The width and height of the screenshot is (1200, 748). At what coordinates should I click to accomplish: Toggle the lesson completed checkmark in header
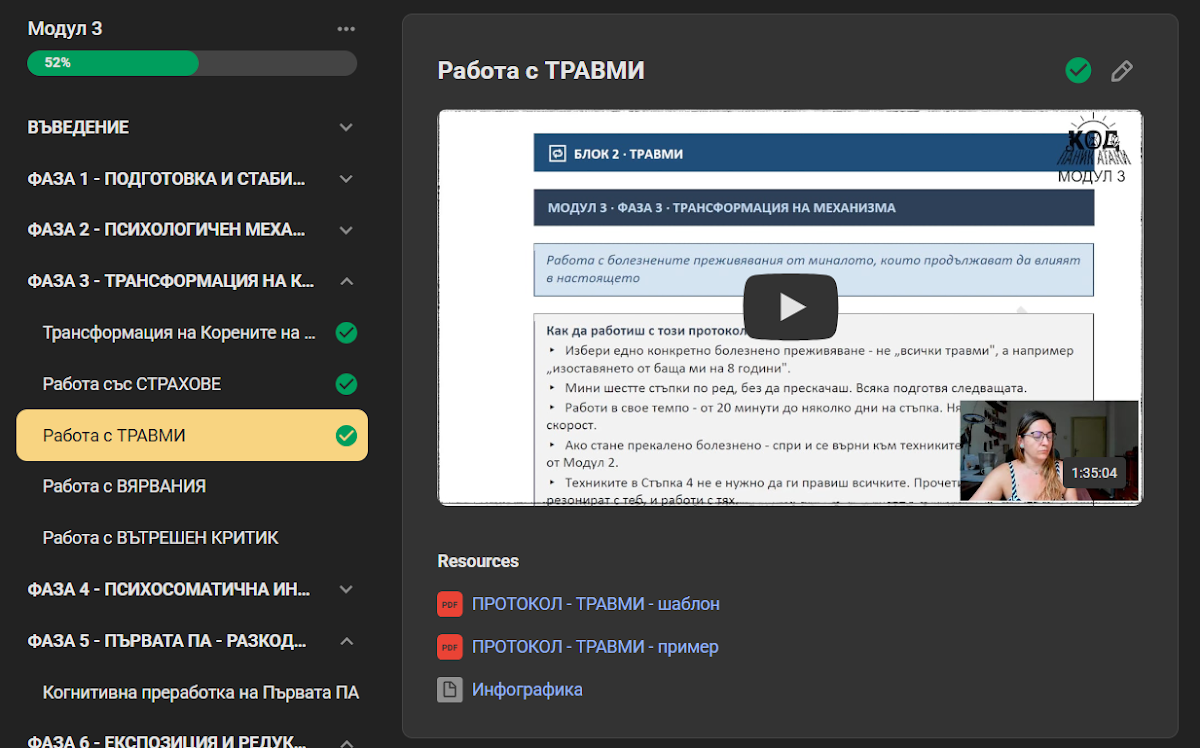coord(1078,71)
